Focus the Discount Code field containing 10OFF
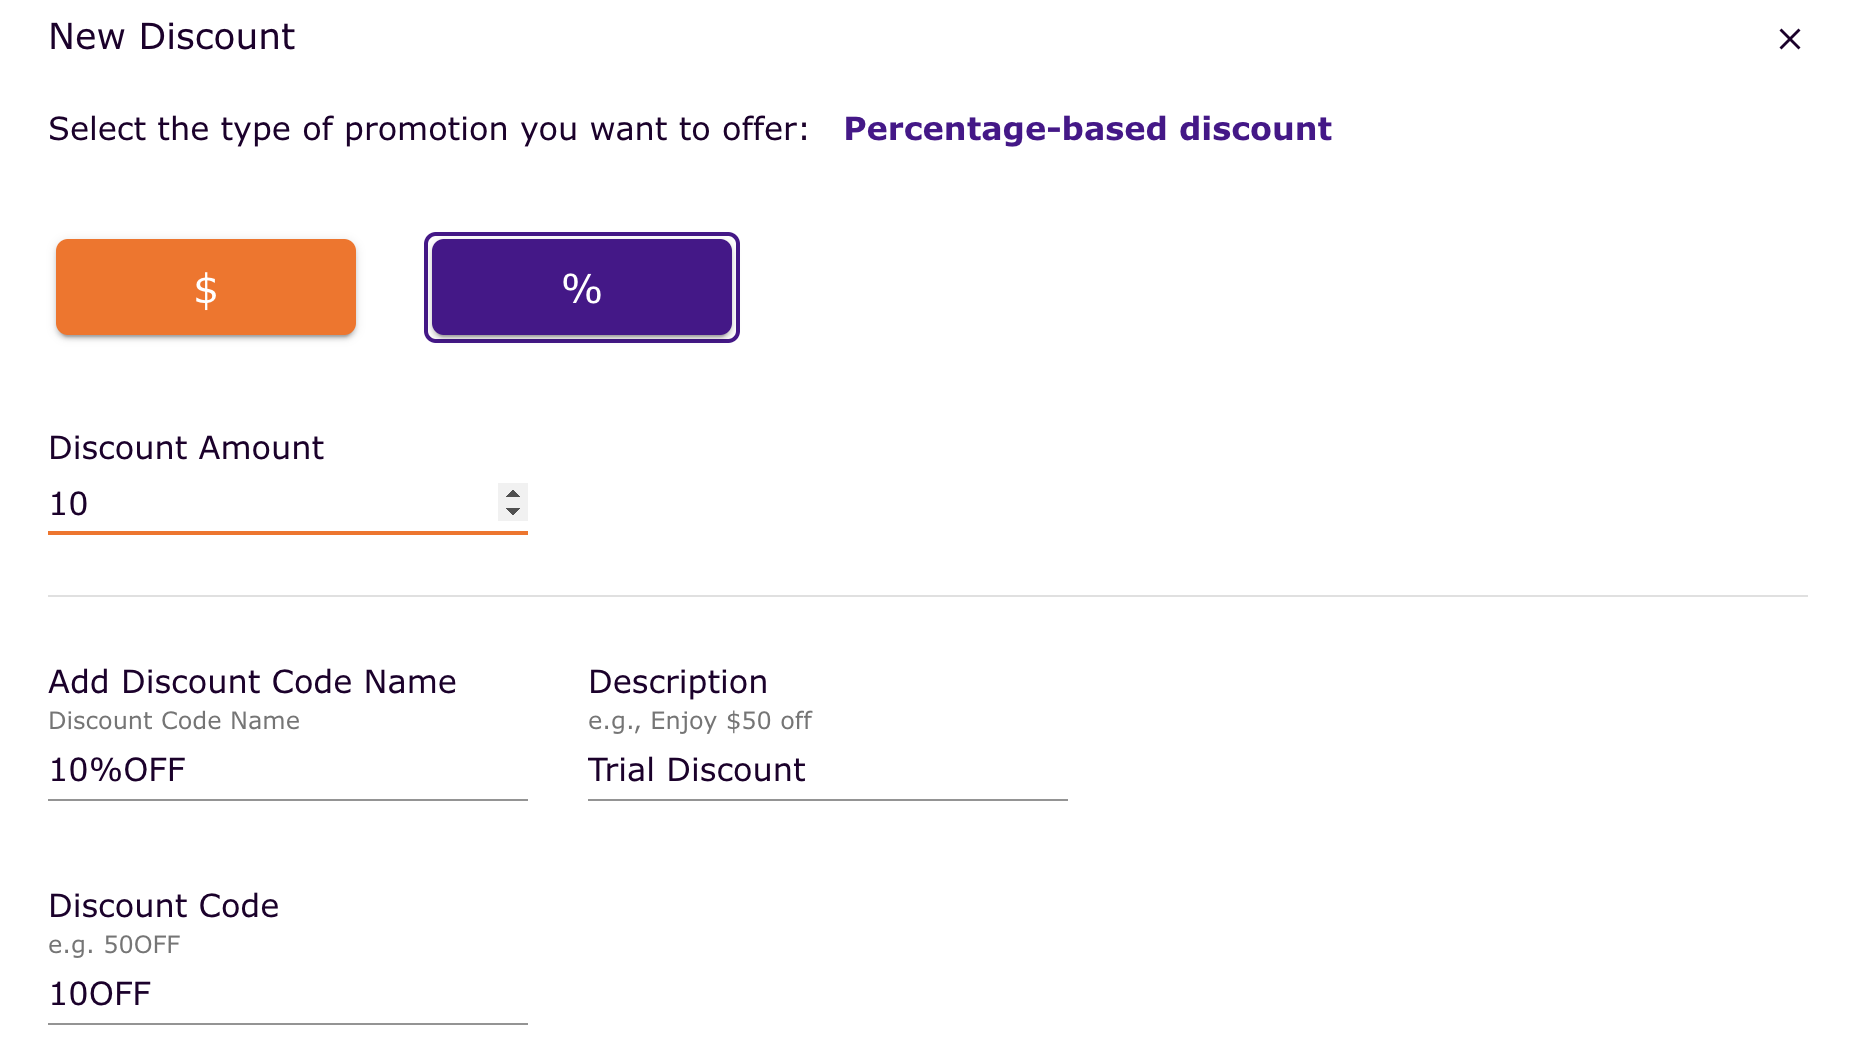The image size is (1862, 1062). pos(287,994)
